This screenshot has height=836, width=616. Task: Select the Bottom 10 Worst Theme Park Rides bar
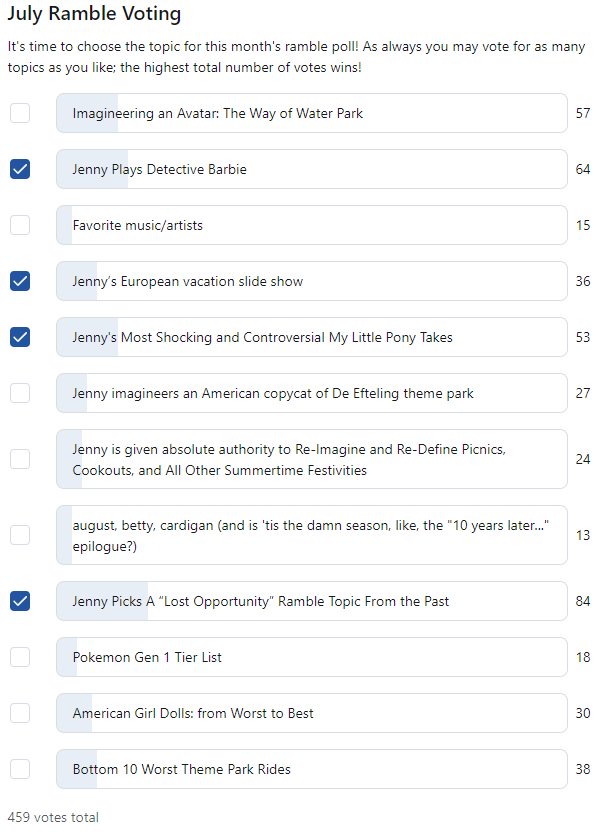coord(311,769)
